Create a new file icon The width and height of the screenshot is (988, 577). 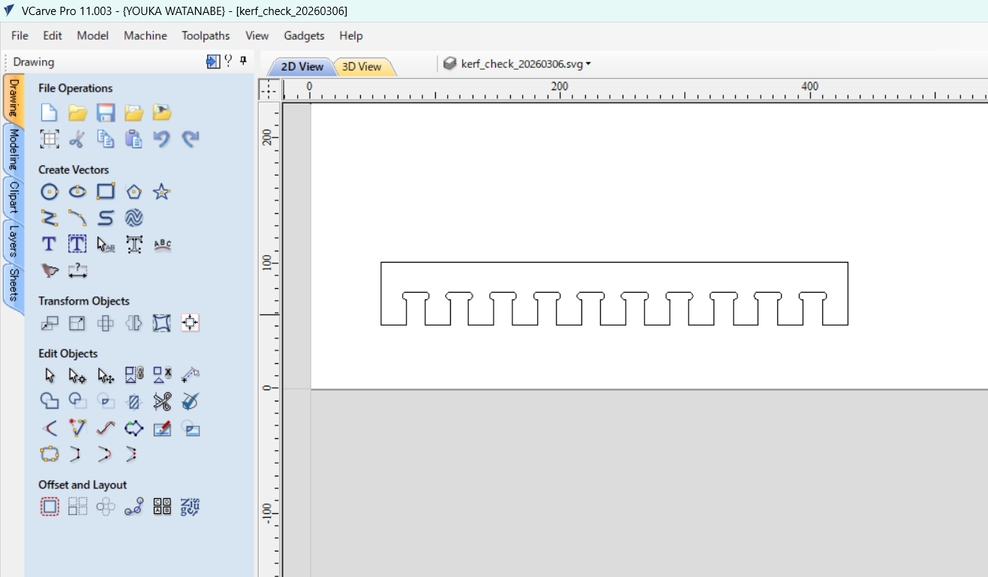(x=49, y=113)
